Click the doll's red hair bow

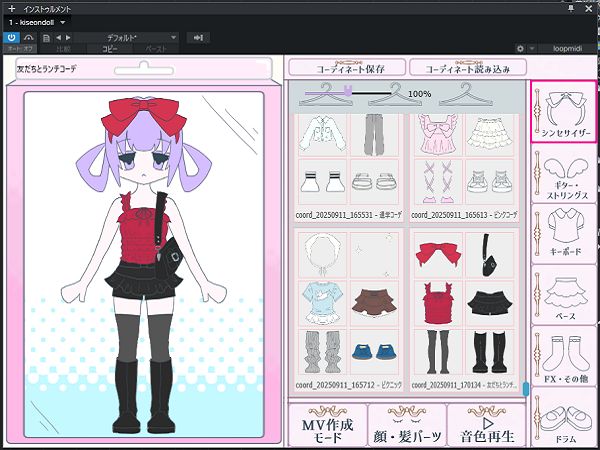(x=143, y=118)
